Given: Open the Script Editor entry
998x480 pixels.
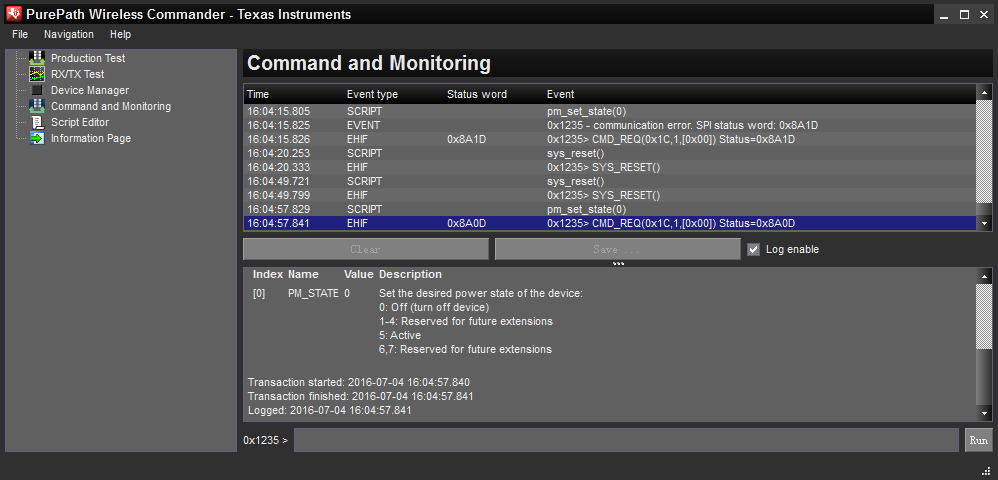Looking at the screenshot, I should click(x=80, y=122).
